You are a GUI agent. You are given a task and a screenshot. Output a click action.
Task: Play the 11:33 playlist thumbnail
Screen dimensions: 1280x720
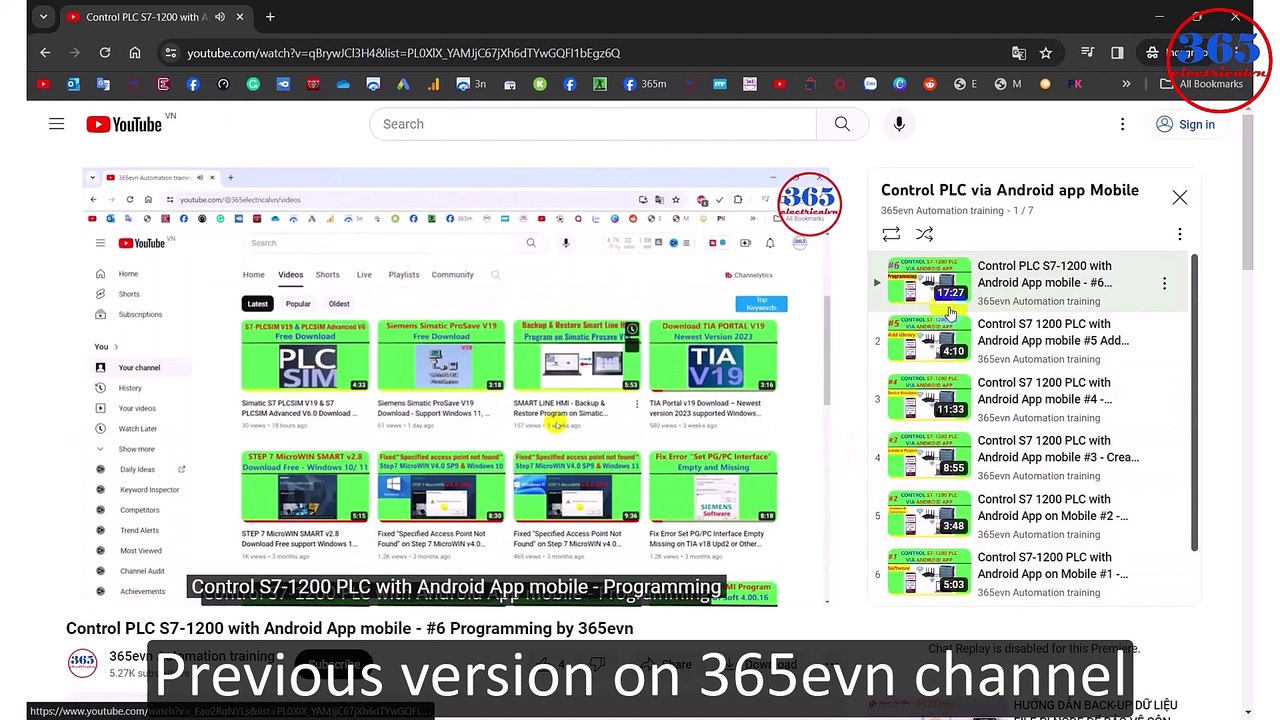coord(929,399)
